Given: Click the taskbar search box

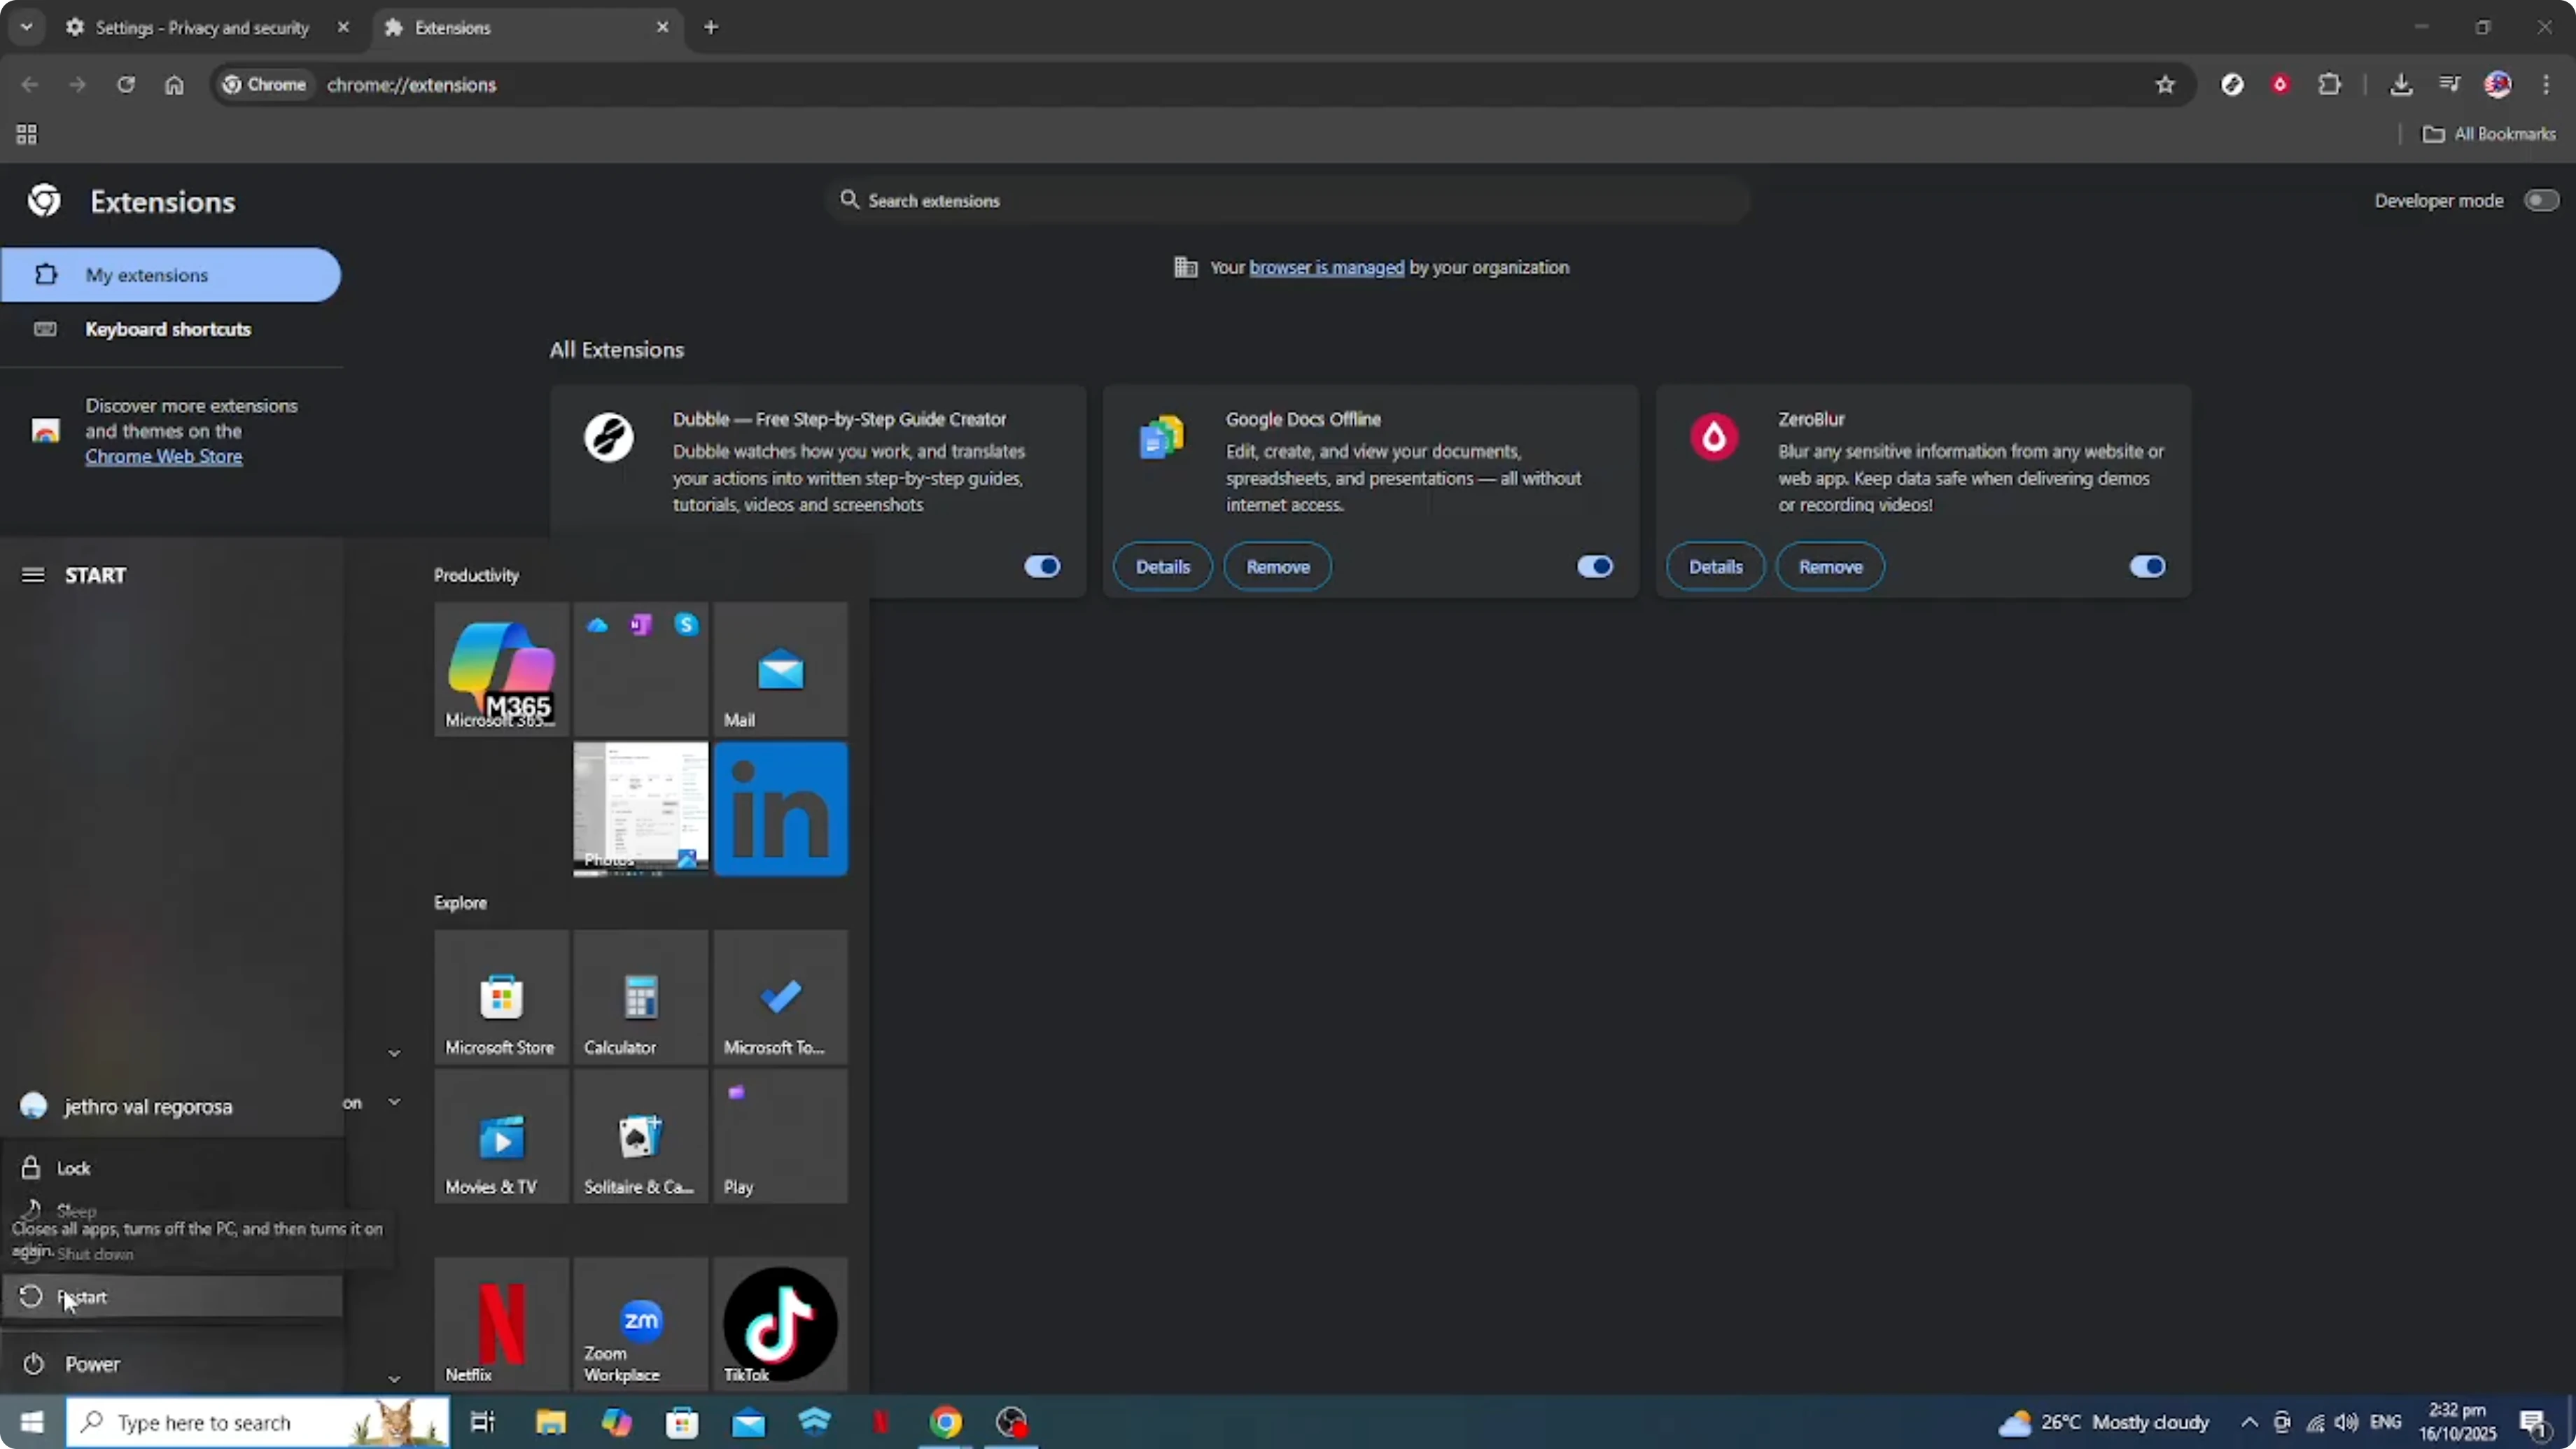Looking at the screenshot, I should coord(258,1422).
